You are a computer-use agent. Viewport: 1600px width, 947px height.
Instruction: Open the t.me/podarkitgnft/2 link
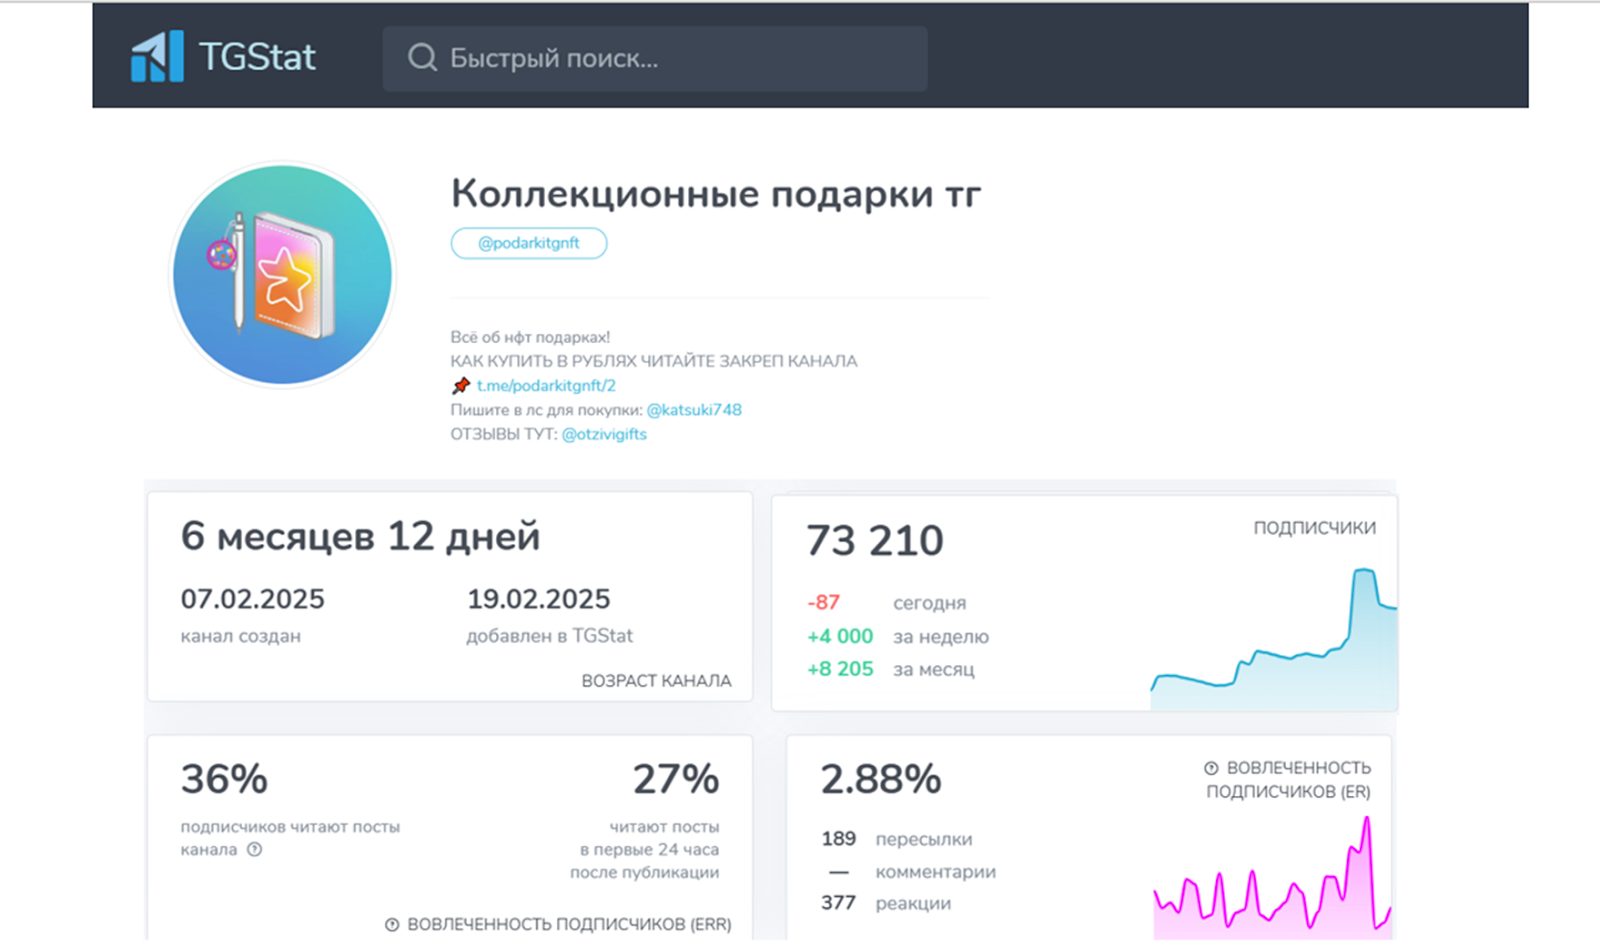click(x=546, y=385)
